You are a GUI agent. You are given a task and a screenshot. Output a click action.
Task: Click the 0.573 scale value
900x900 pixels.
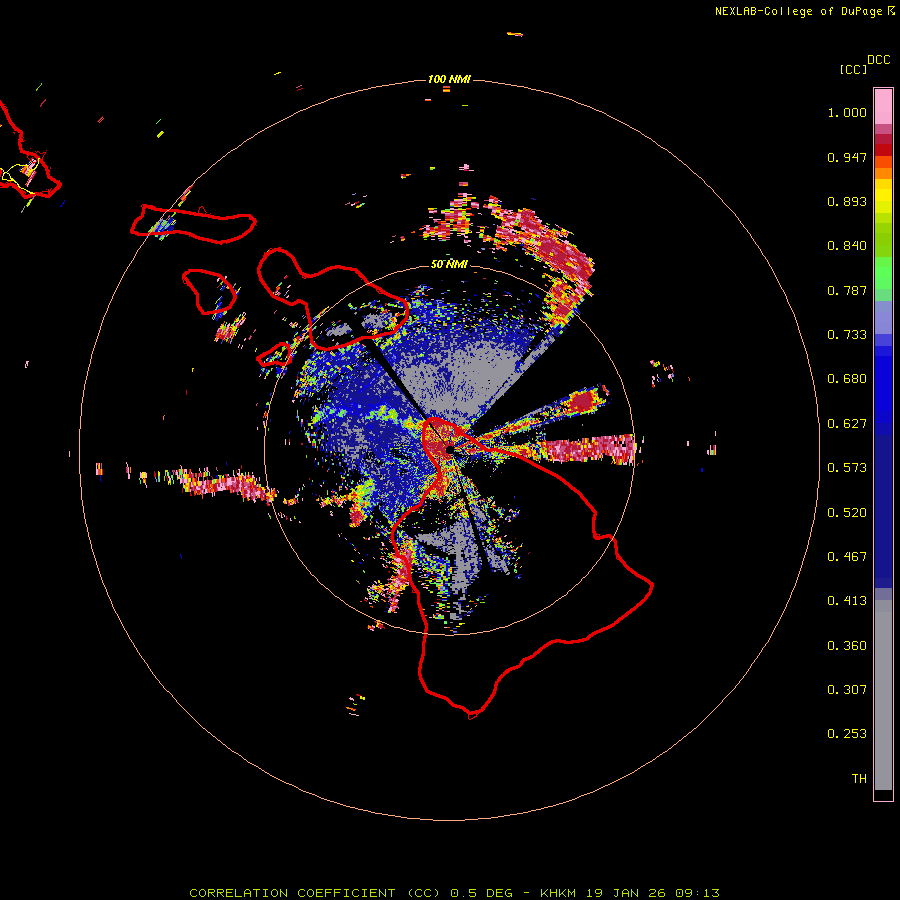[847, 468]
